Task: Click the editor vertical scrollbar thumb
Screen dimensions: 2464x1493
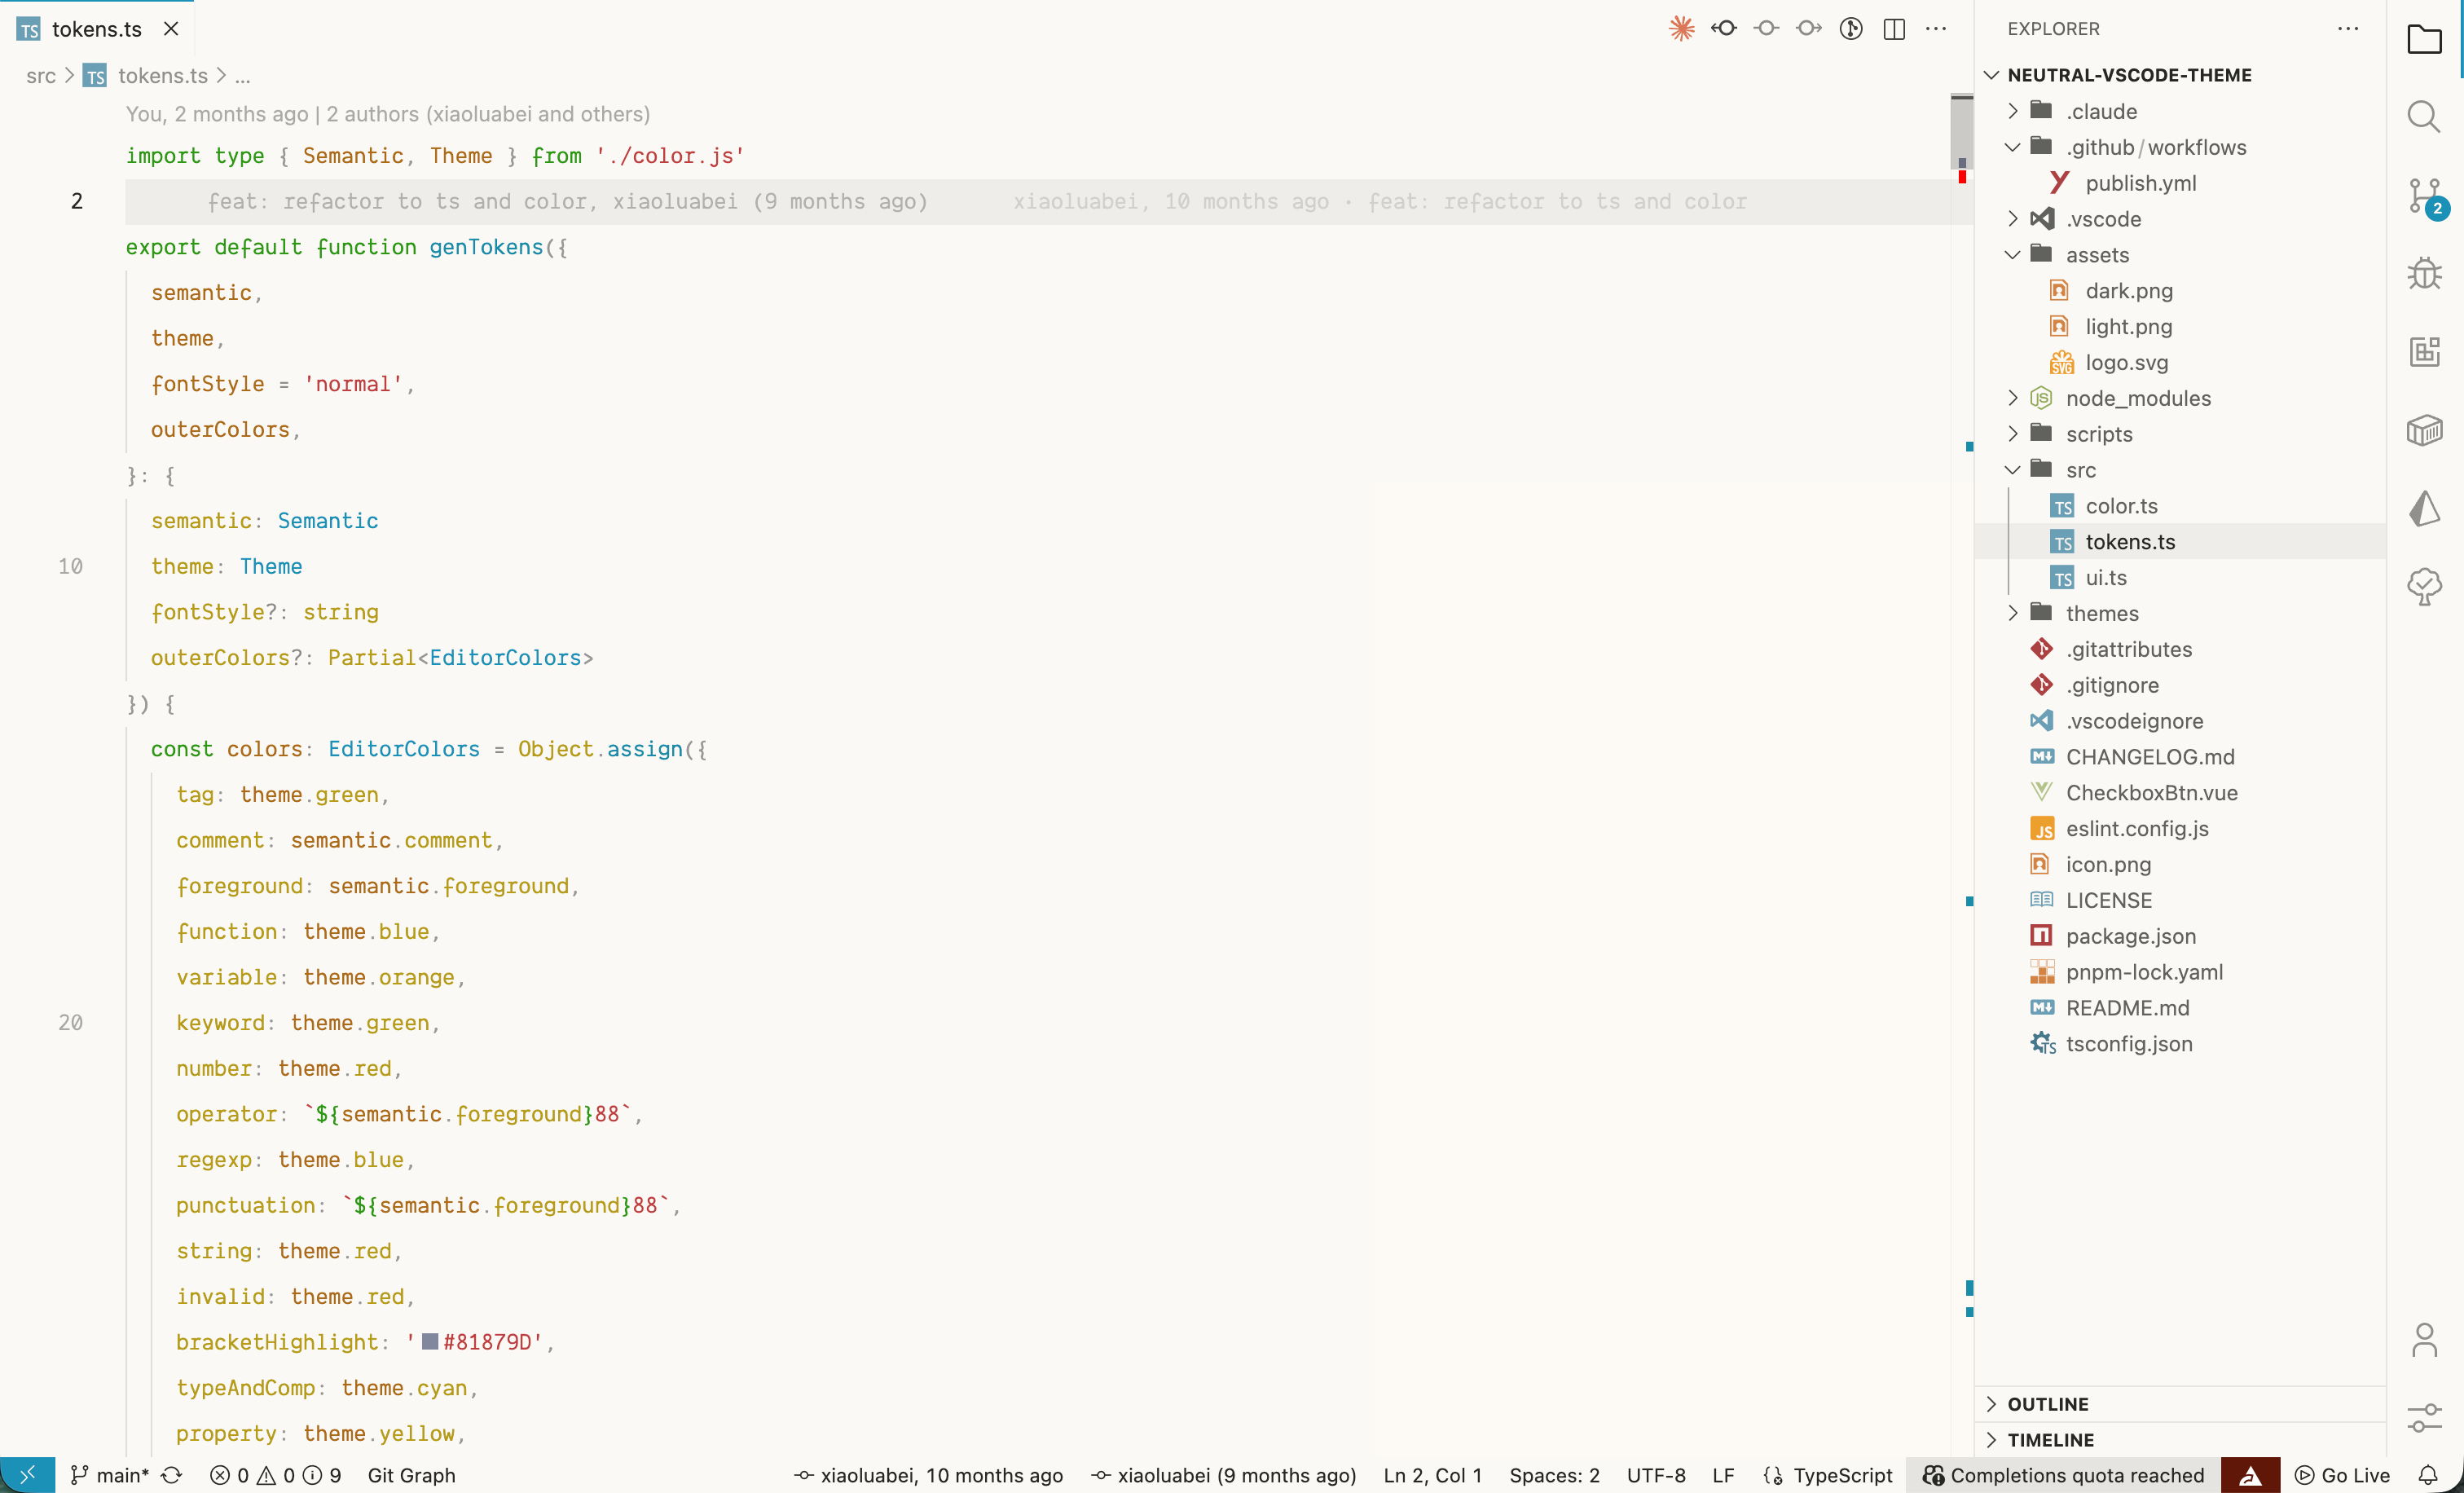Action: 1961,131
